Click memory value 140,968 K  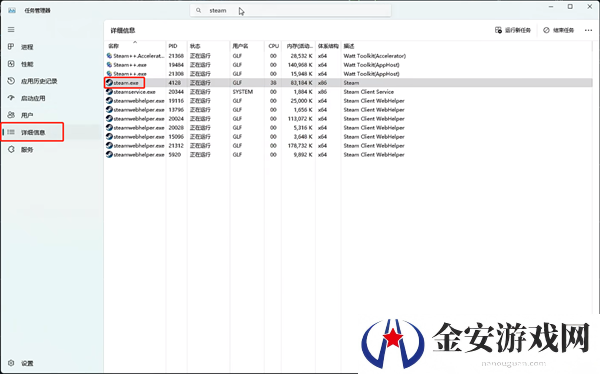[x=300, y=65]
